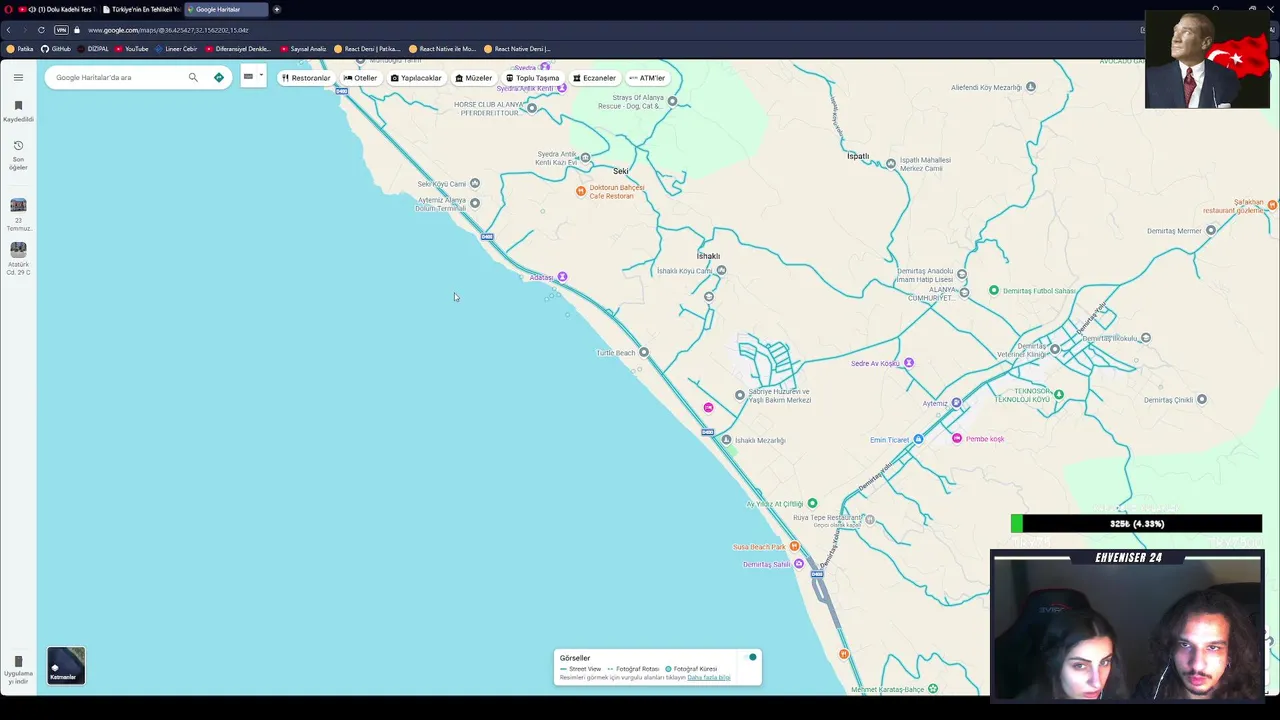Click the Ay Yıldız At Çiftliği marker
This screenshot has width=1280, height=720.
pos(812,503)
